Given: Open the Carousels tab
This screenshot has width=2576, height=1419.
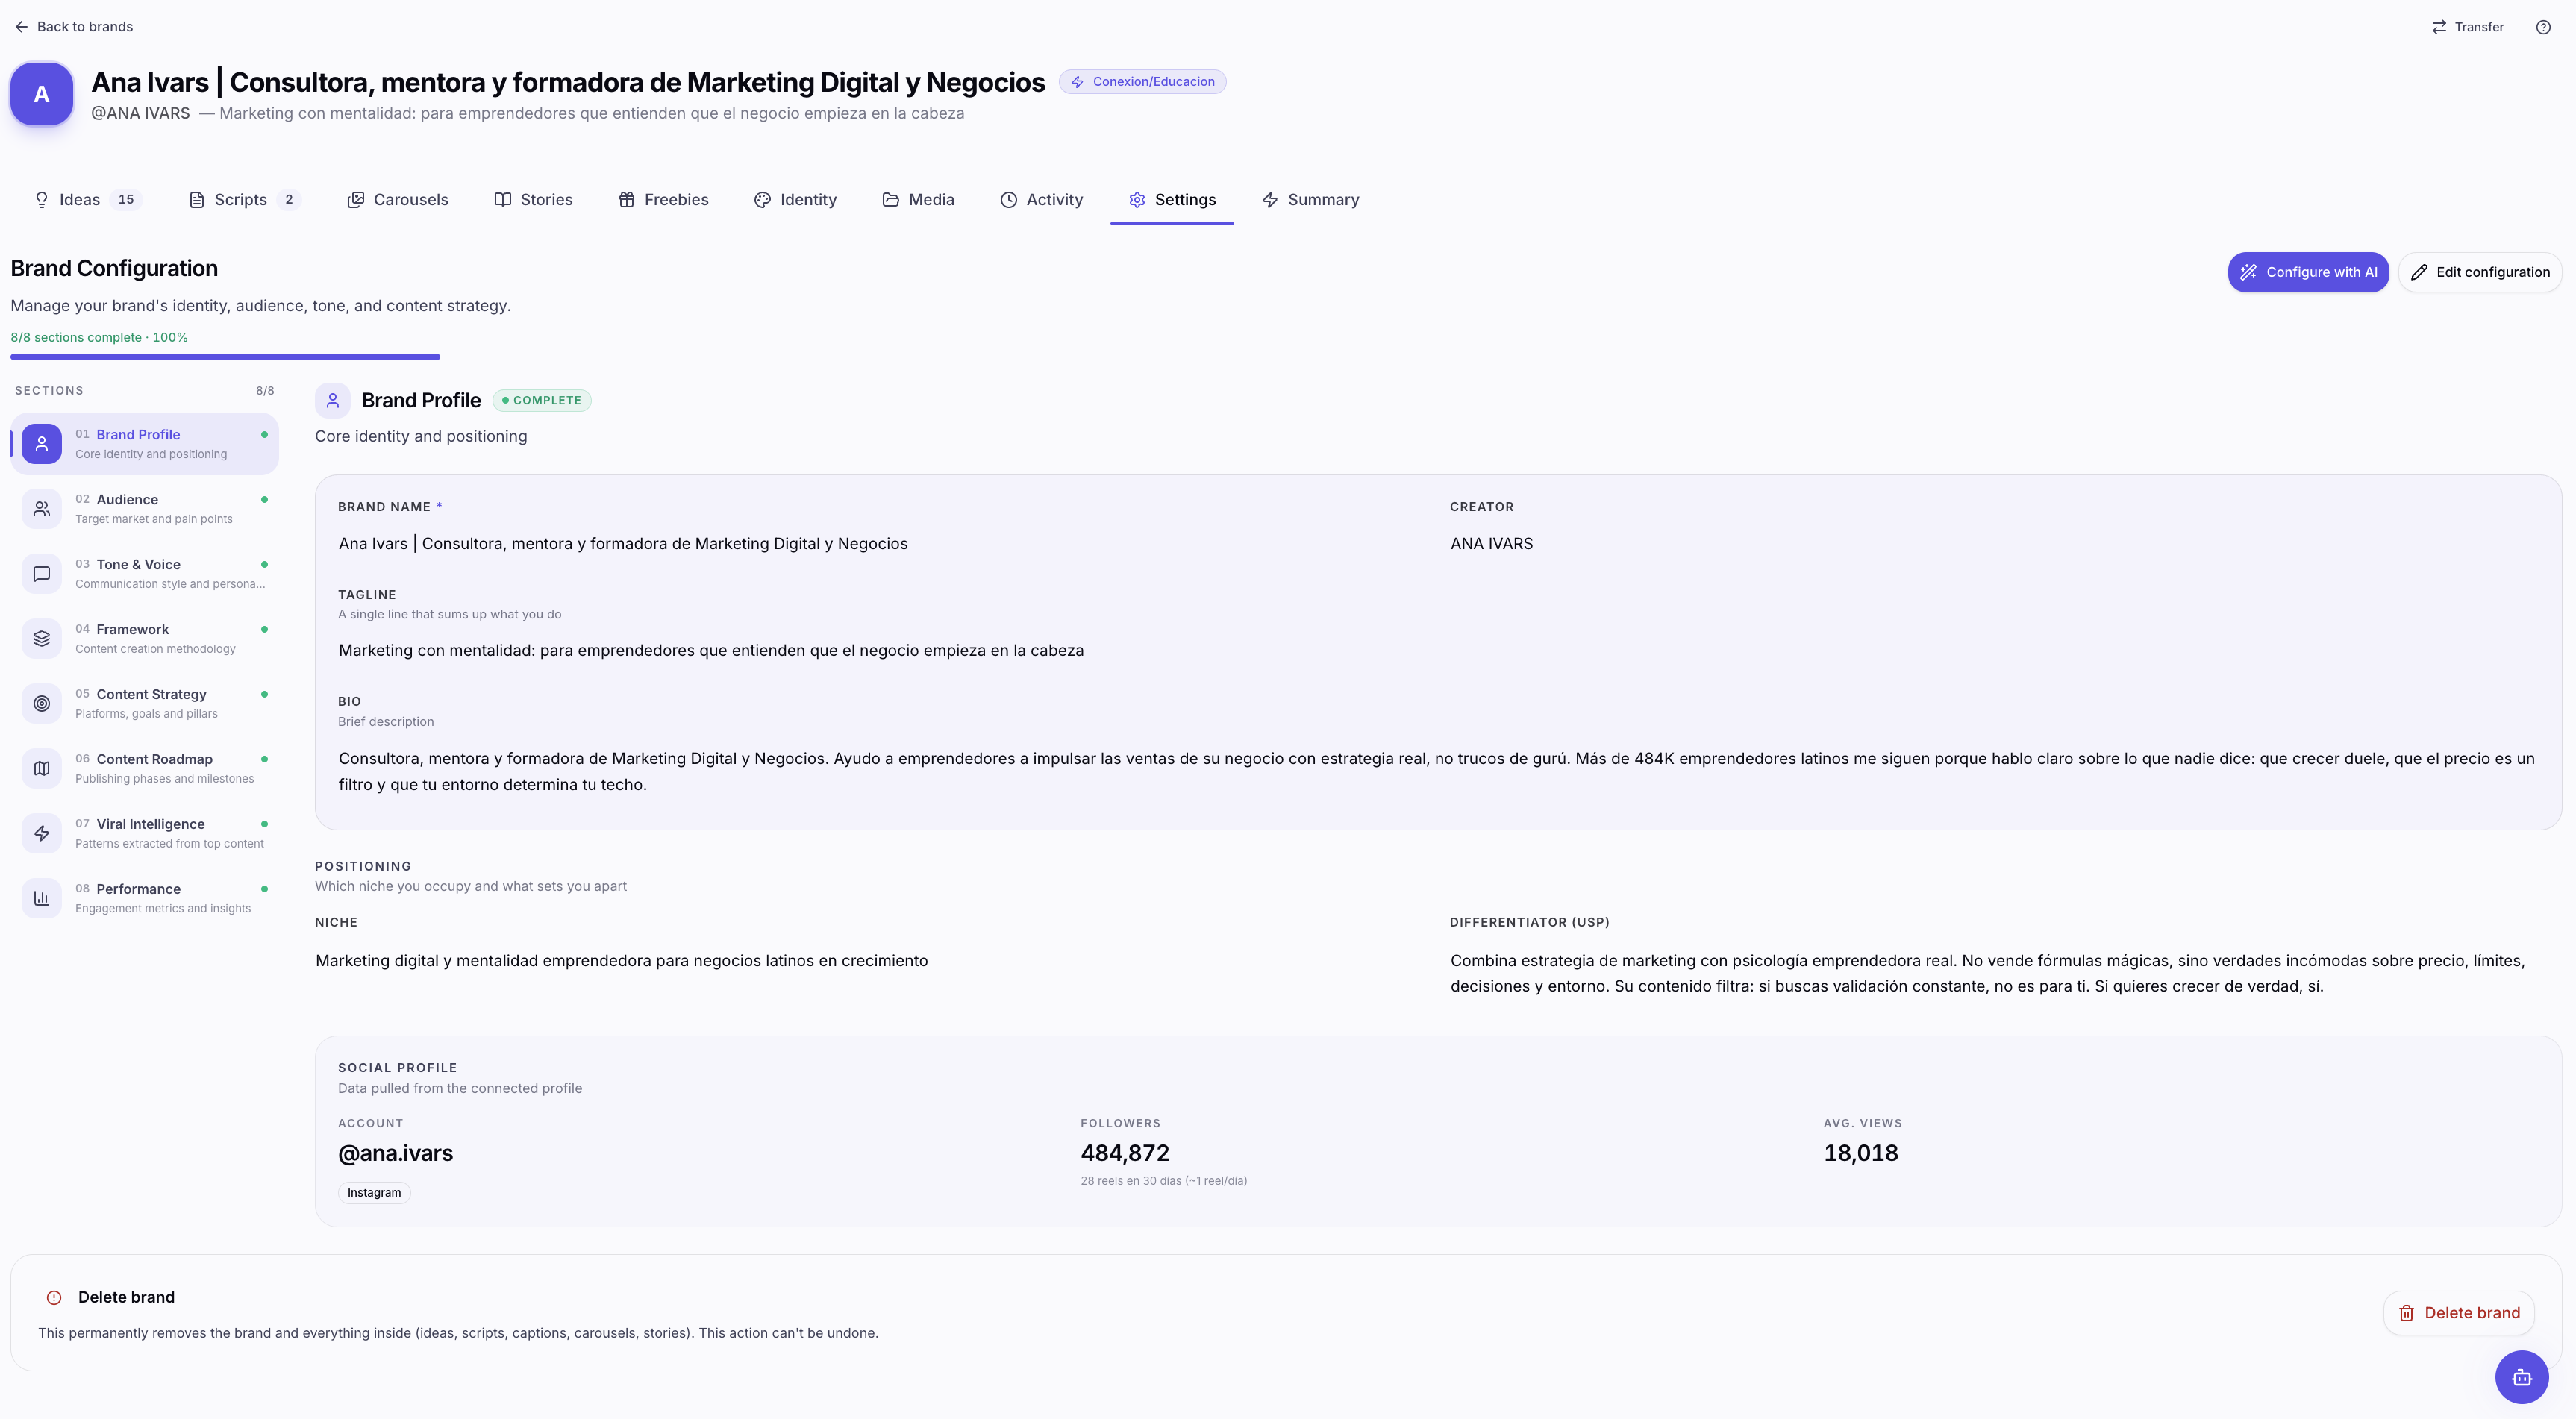Looking at the screenshot, I should pos(398,200).
